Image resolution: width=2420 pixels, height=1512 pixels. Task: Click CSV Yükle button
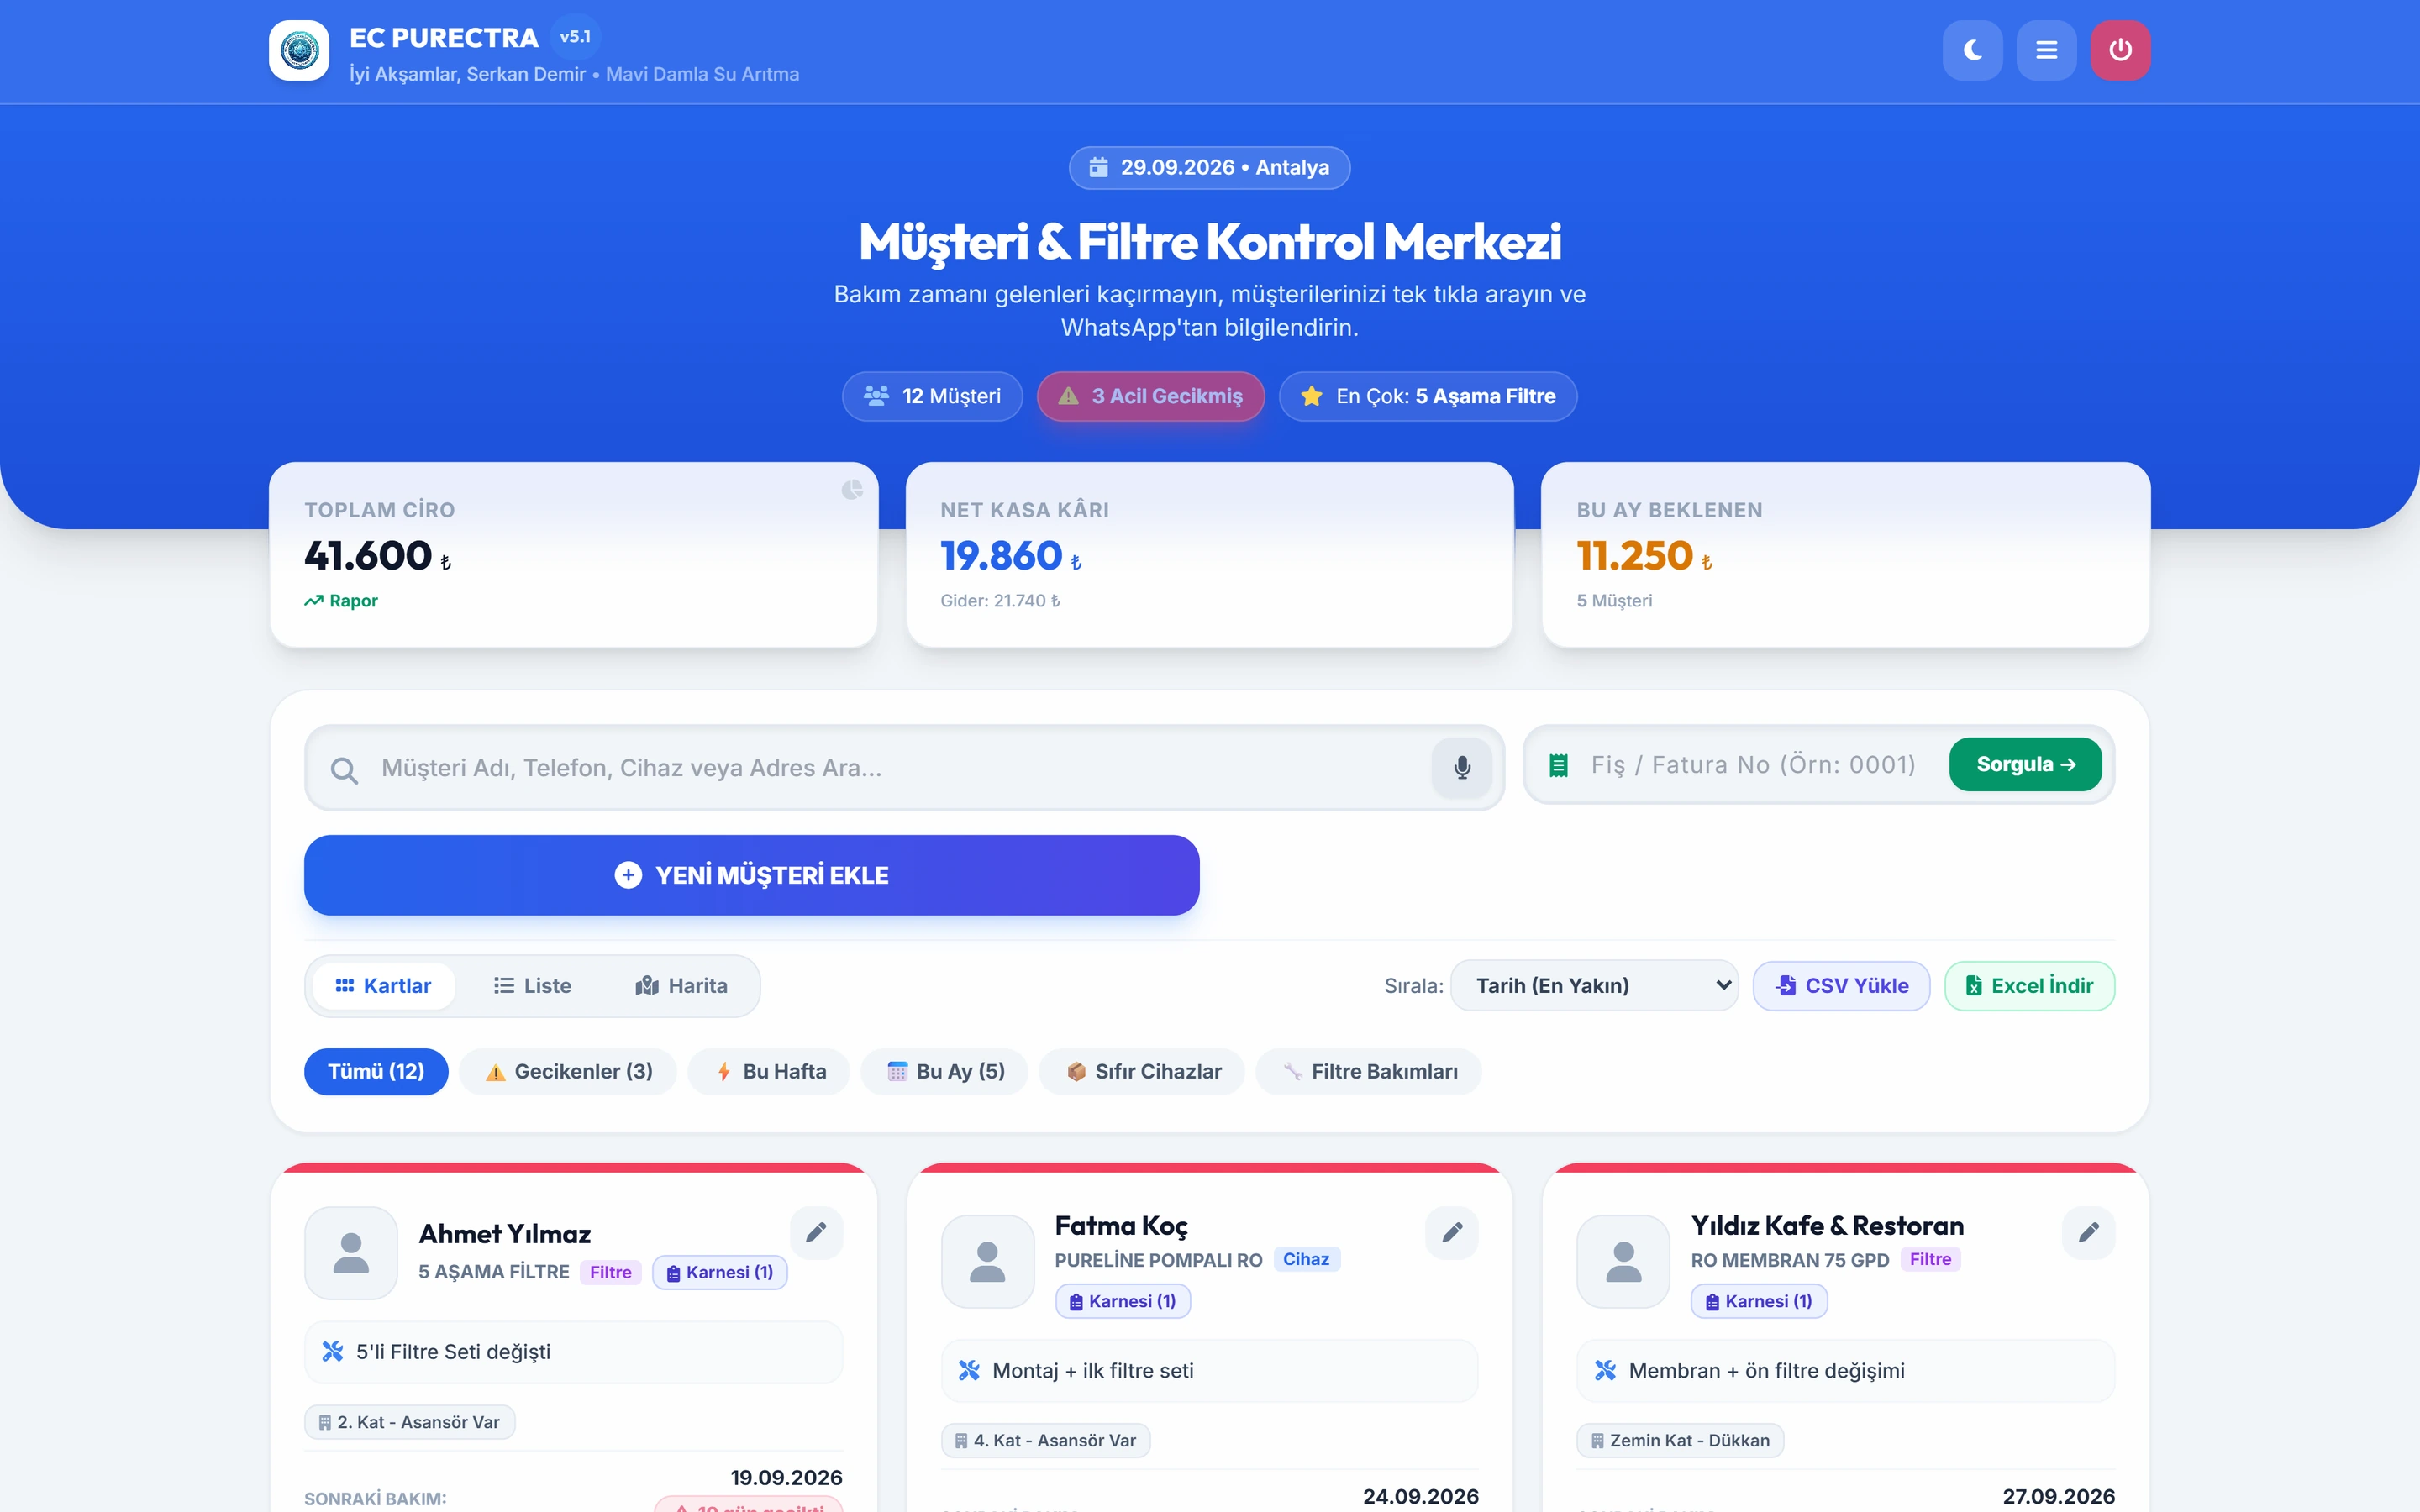(x=1841, y=986)
